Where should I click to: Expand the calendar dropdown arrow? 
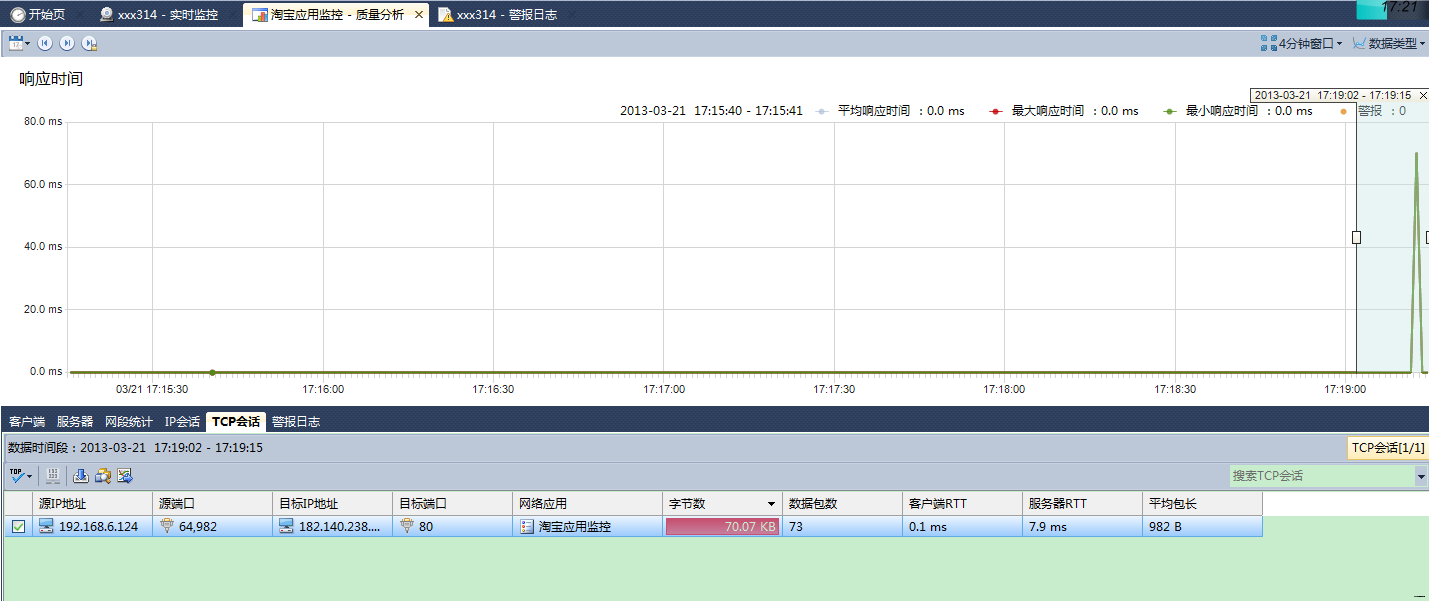pos(28,43)
